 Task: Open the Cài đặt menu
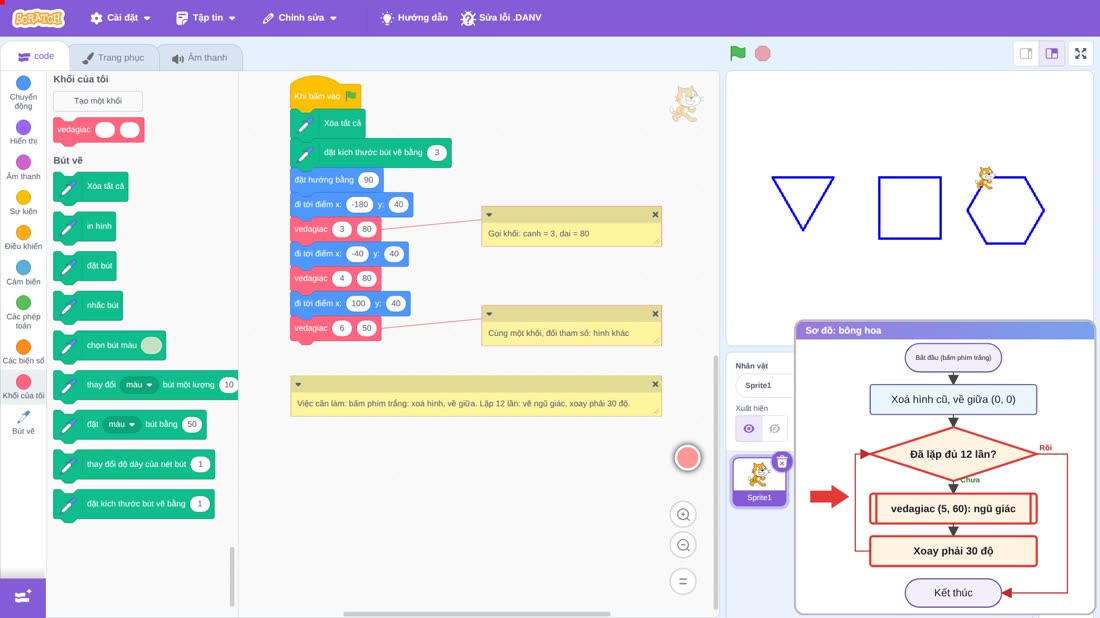121,18
